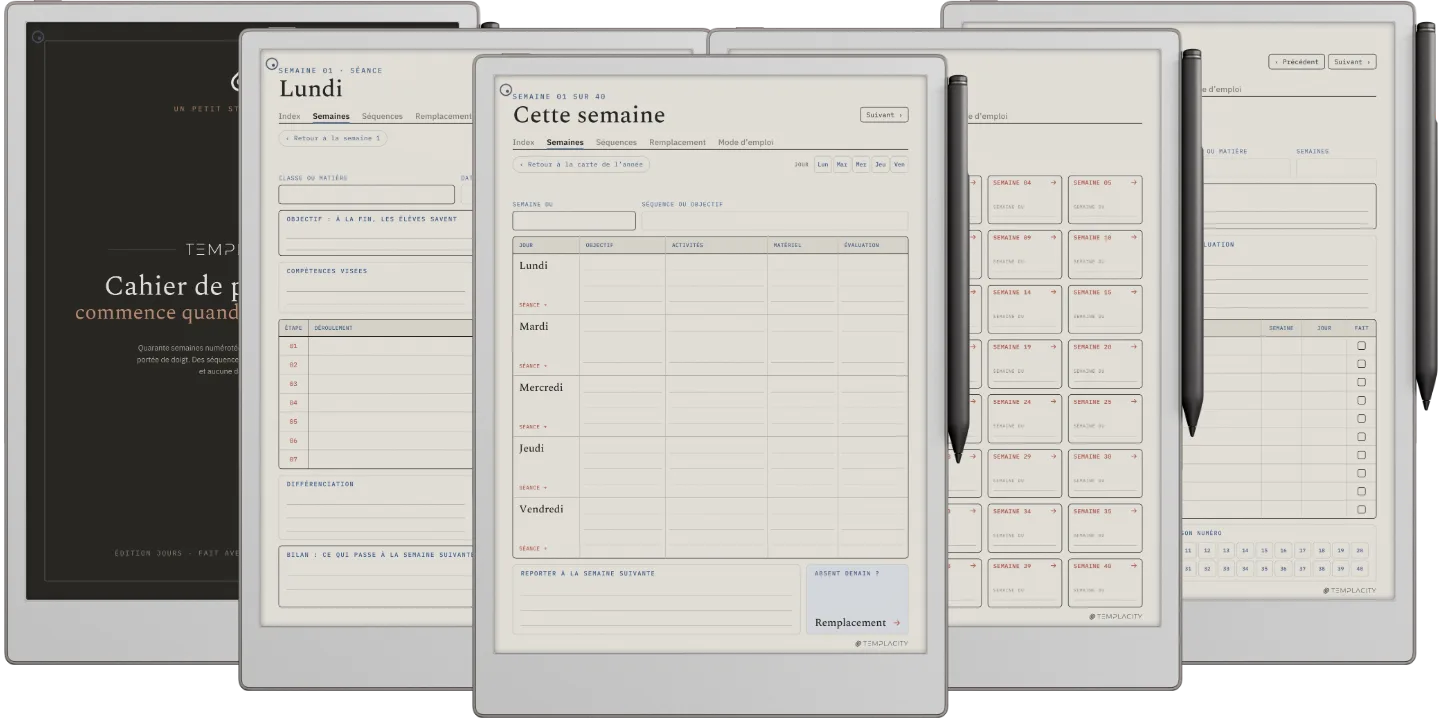Viewport: 1440px width, 718px height.
Task: Click step 07 row in the Déroulement table
Action: (376, 459)
